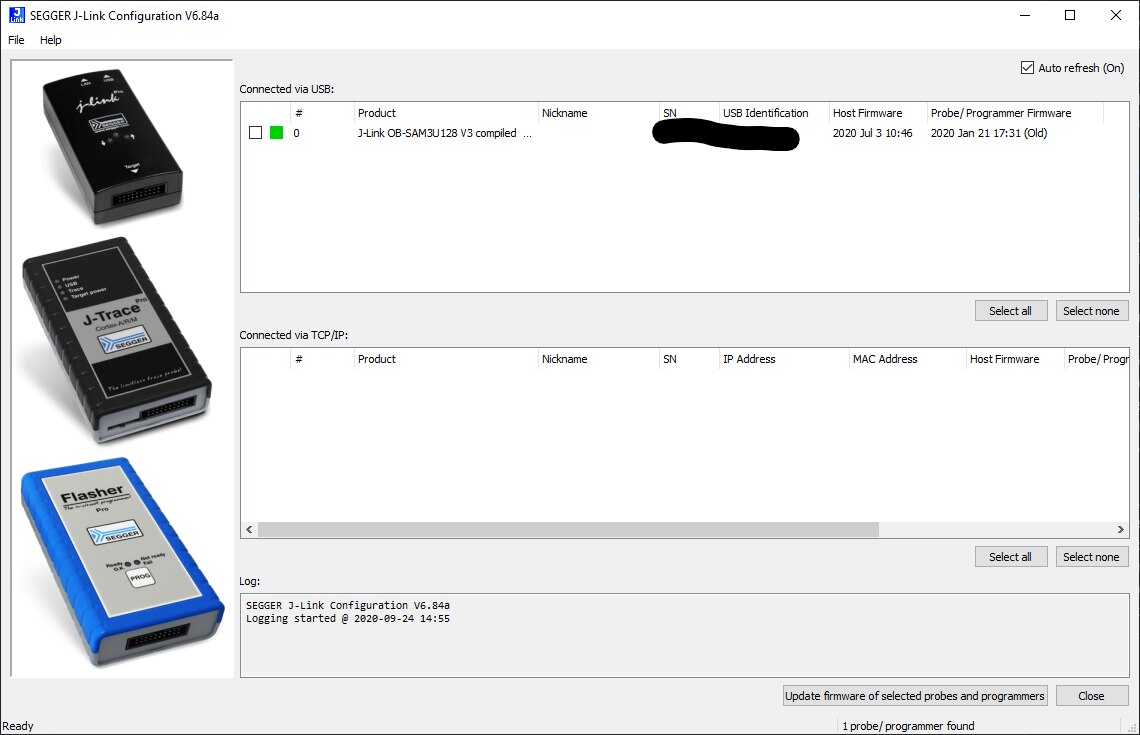This screenshot has height=735, width=1140.
Task: Check the selection box for probe 0
Action: pos(255,133)
